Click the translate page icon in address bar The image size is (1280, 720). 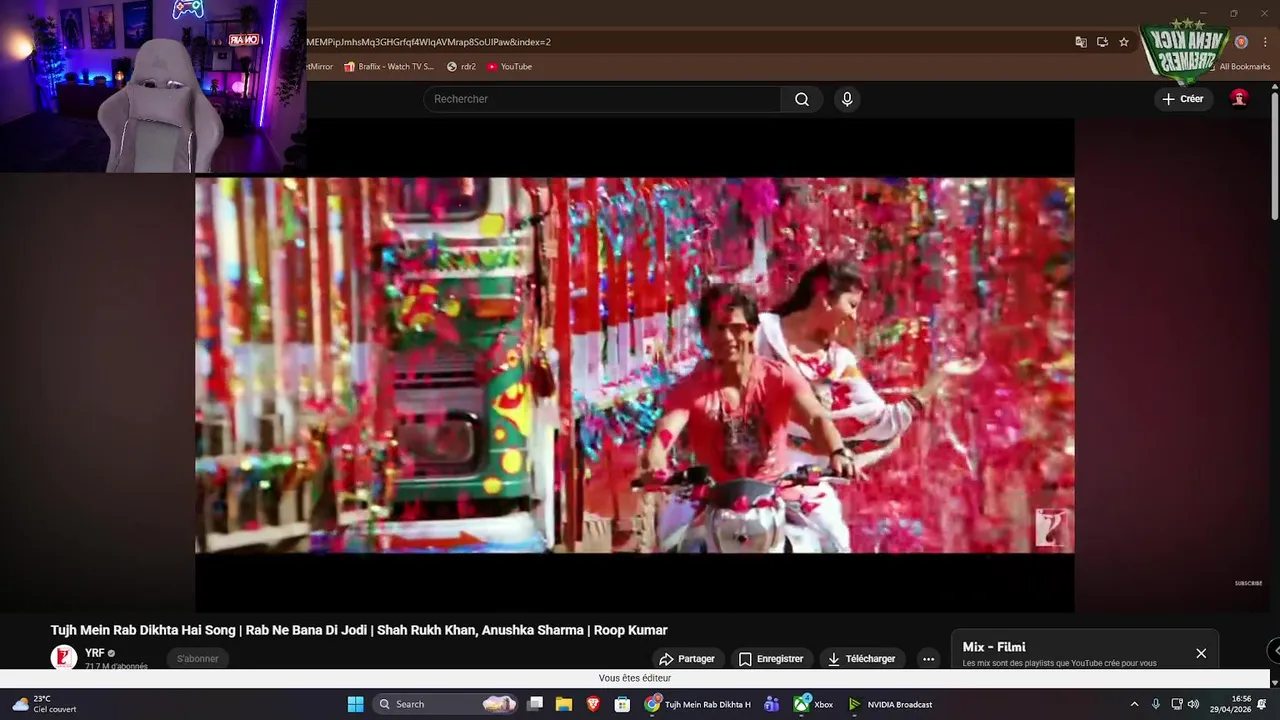[1081, 42]
